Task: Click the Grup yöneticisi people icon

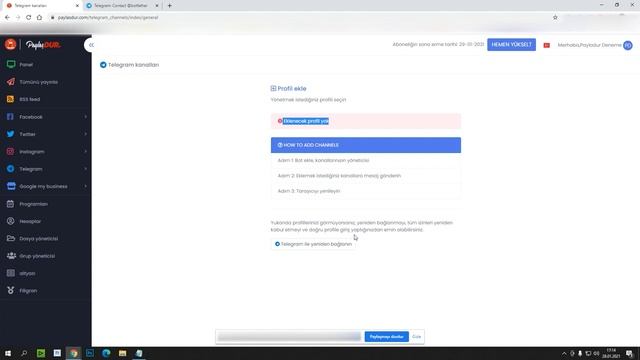Action: 11,256
